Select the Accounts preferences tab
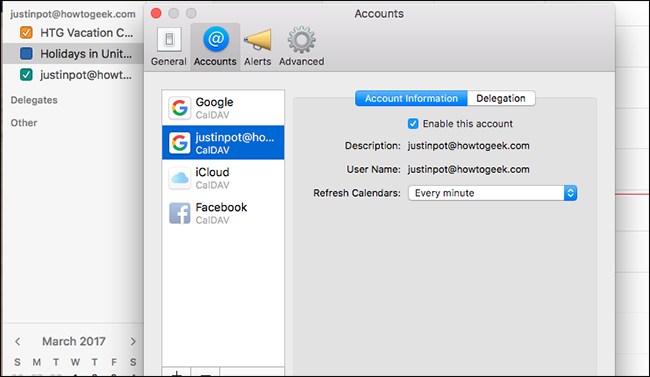Image resolution: width=650 pixels, height=377 pixels. (215, 47)
